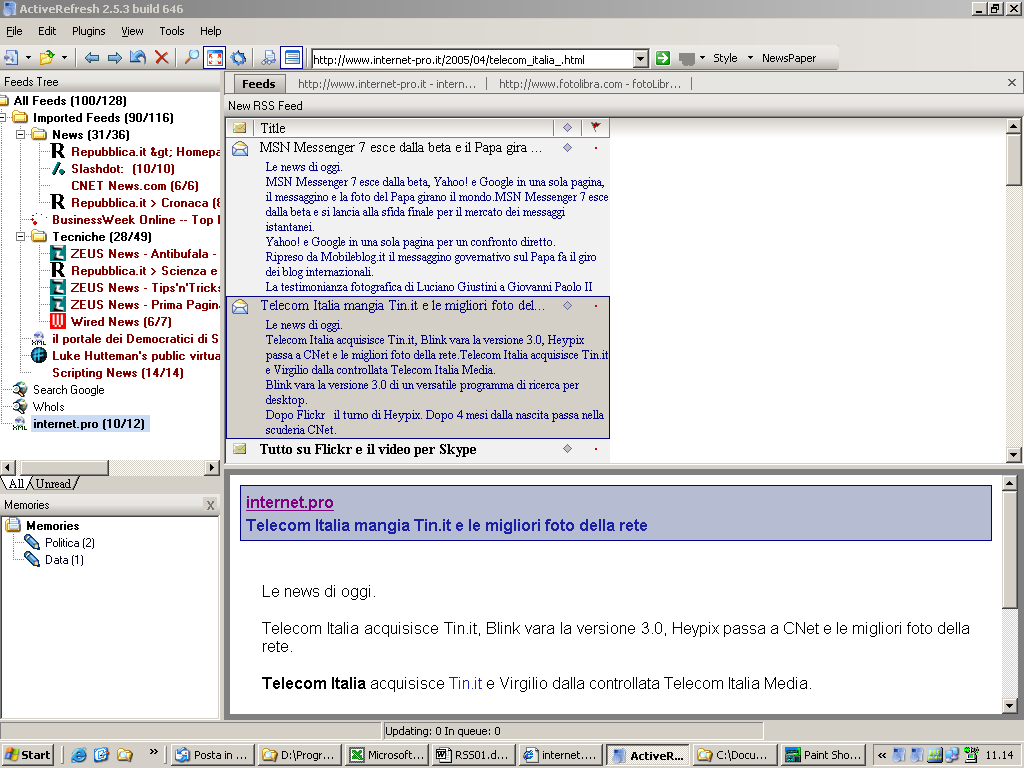Image resolution: width=1024 pixels, height=768 pixels.
Task: Go forward with the right arrow
Action: [x=114, y=58]
